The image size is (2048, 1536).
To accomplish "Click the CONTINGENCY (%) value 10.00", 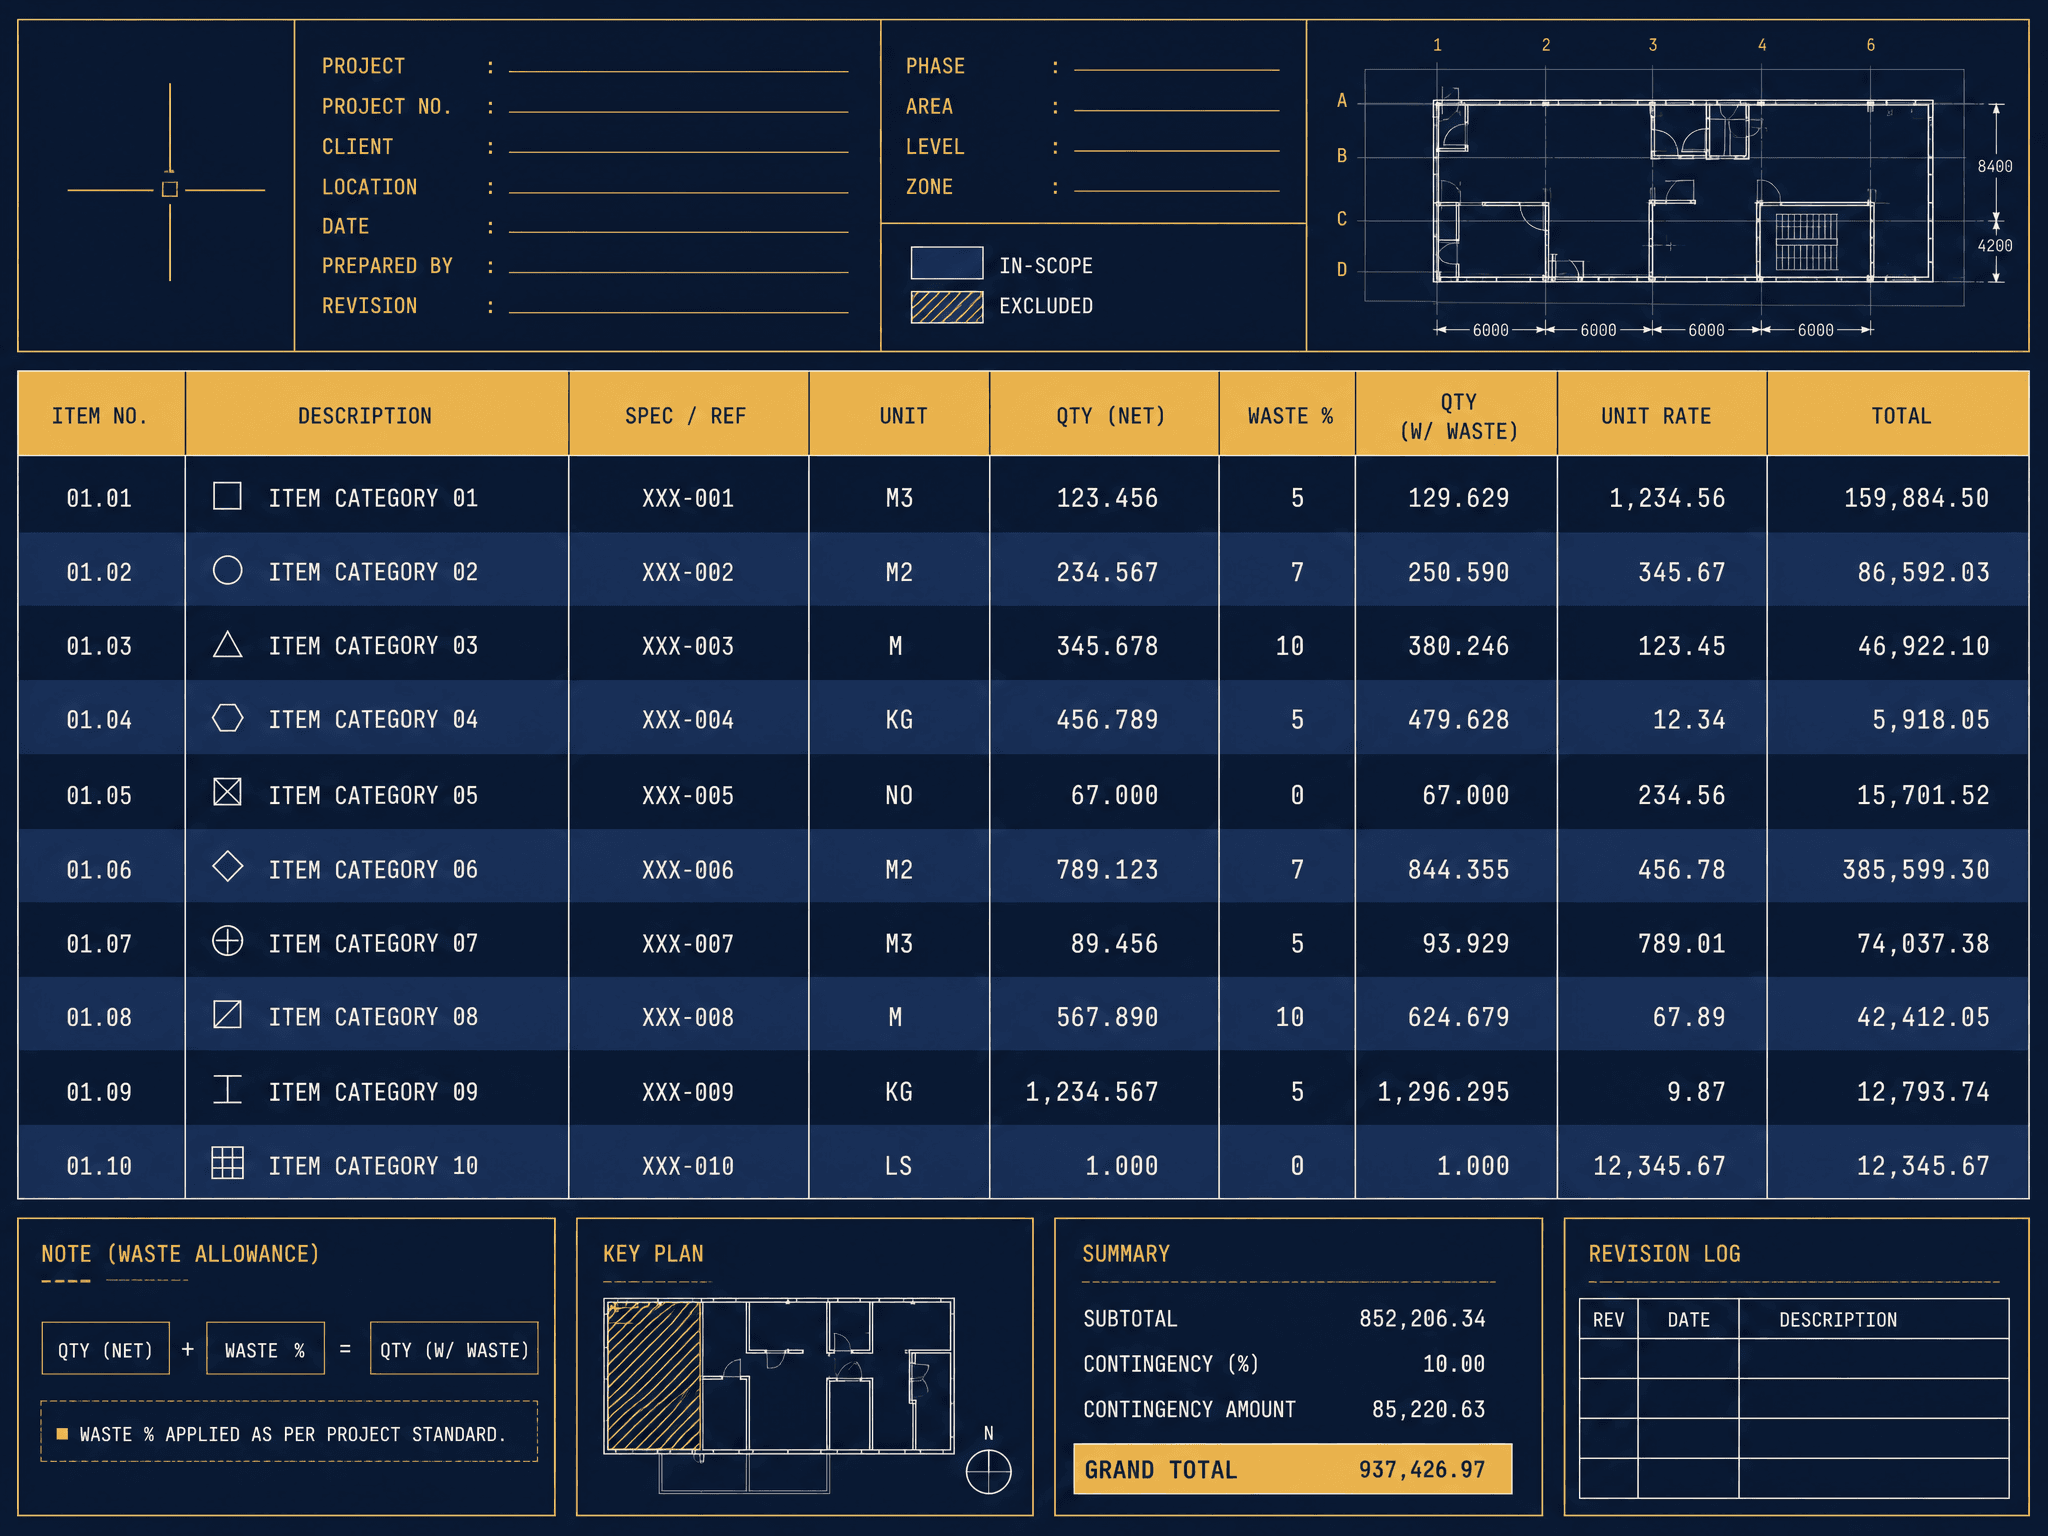I will tap(1454, 1364).
